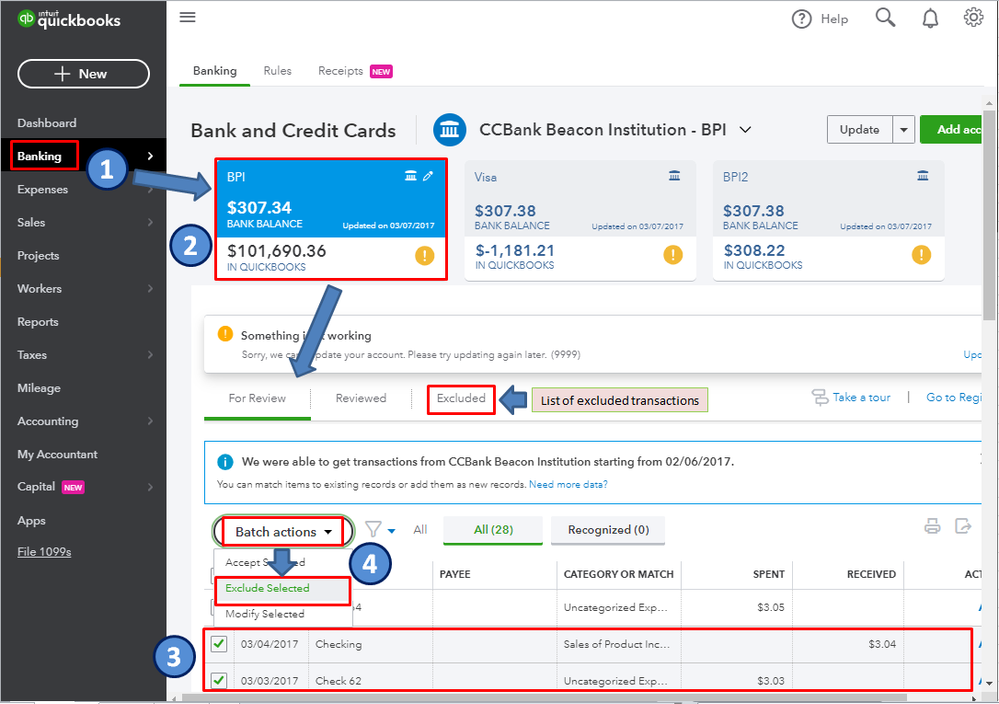Select the Visa account card

pos(580,220)
